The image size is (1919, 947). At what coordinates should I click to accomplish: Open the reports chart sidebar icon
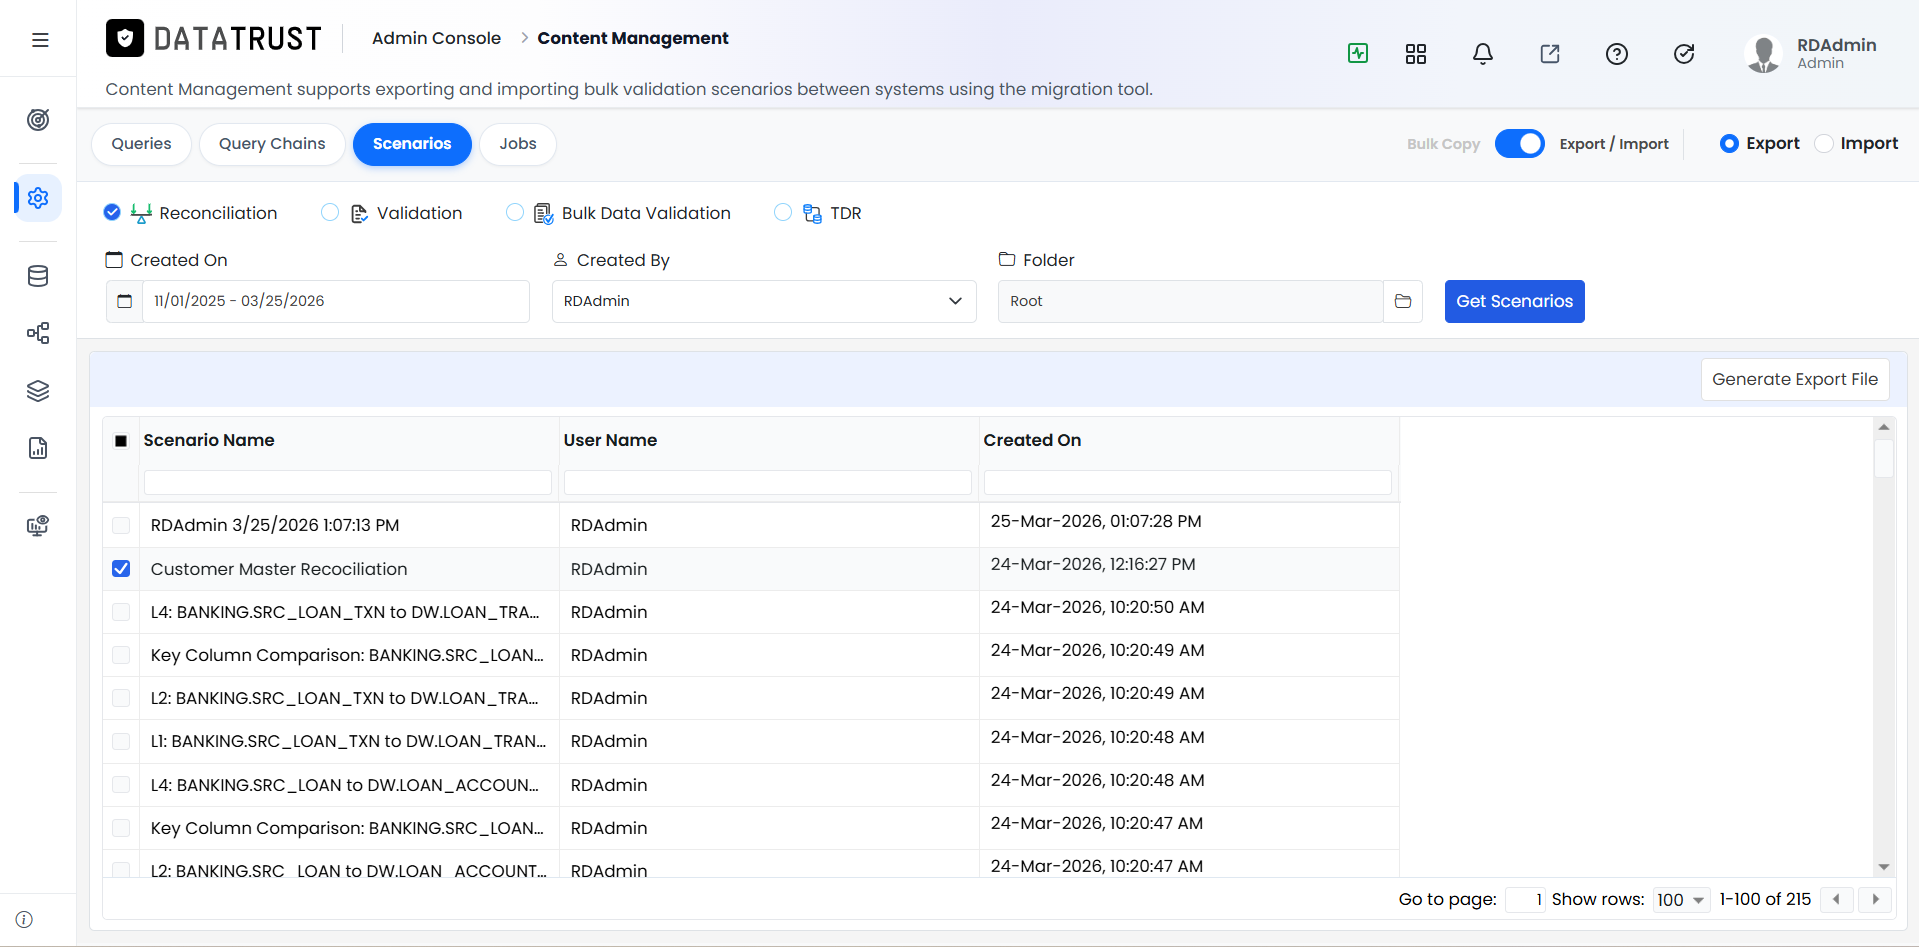pyautogui.click(x=38, y=448)
